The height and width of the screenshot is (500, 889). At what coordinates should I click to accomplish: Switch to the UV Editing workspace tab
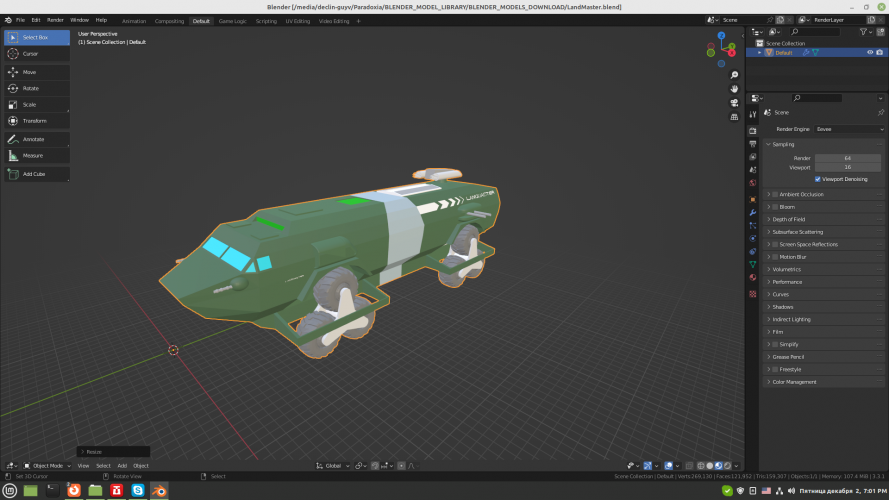(299, 20)
